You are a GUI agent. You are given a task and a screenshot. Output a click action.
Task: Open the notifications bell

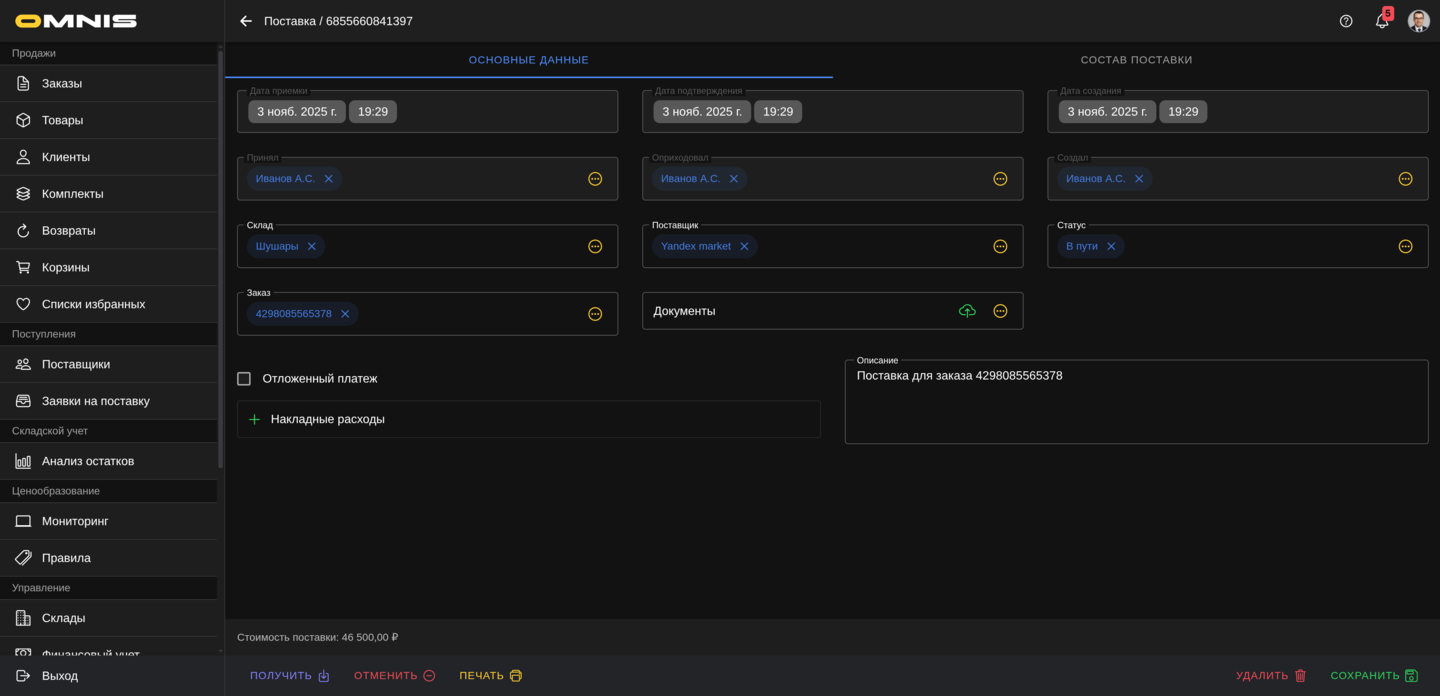tap(1382, 21)
